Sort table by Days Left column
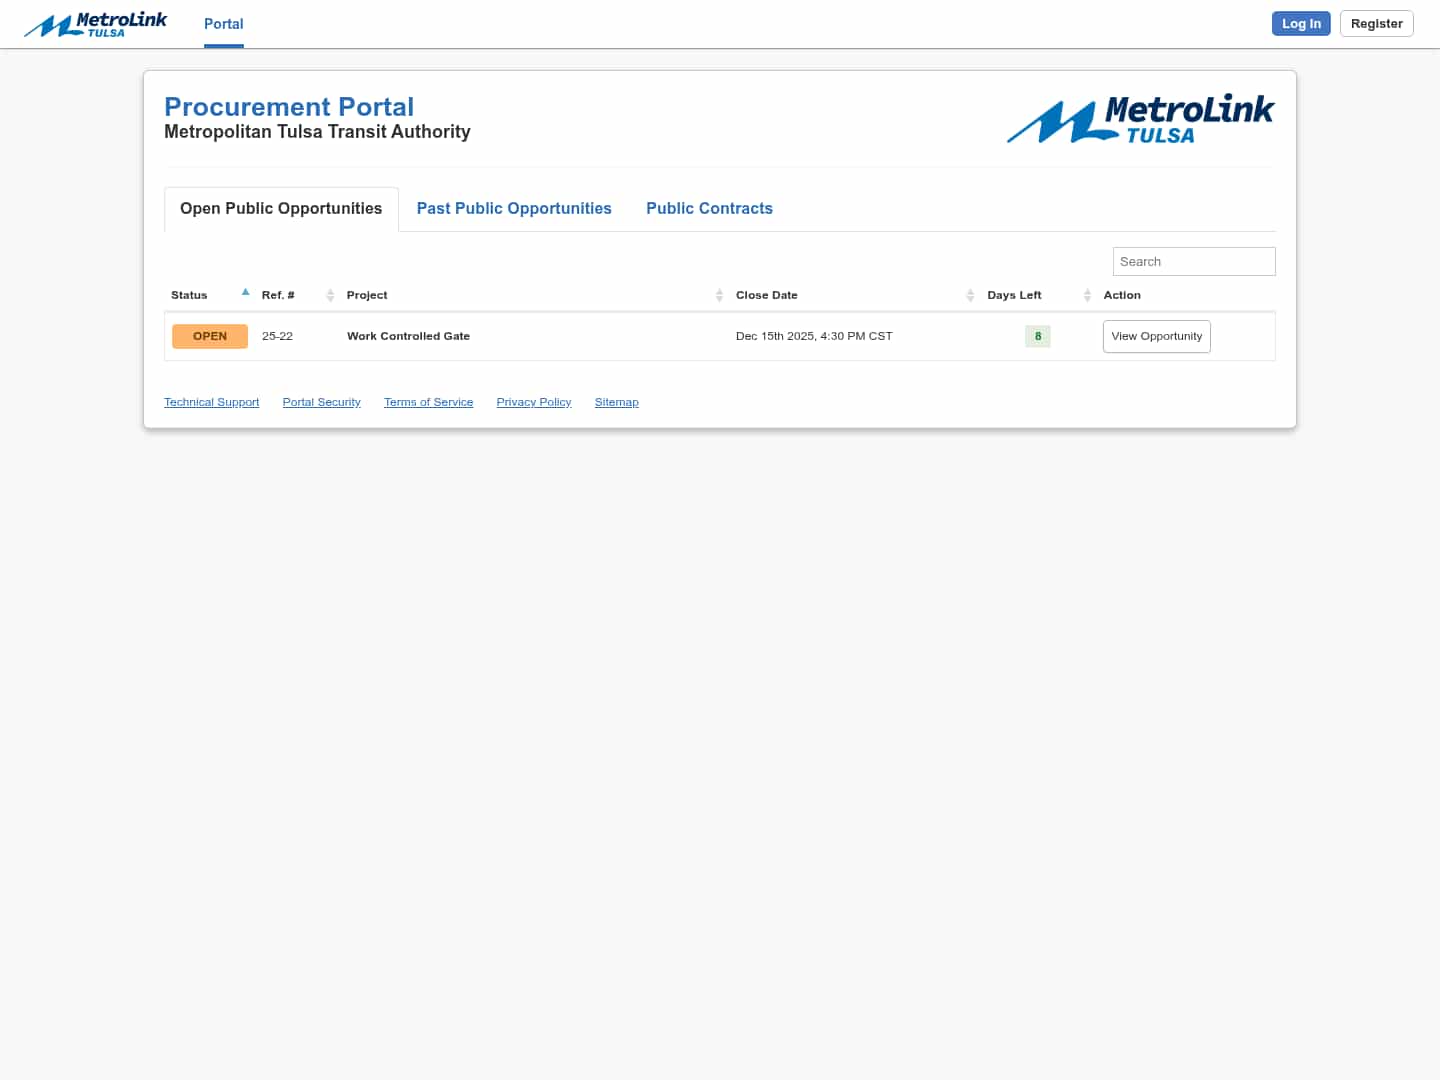Screen dimensions: 1440x1080 point(1039,295)
